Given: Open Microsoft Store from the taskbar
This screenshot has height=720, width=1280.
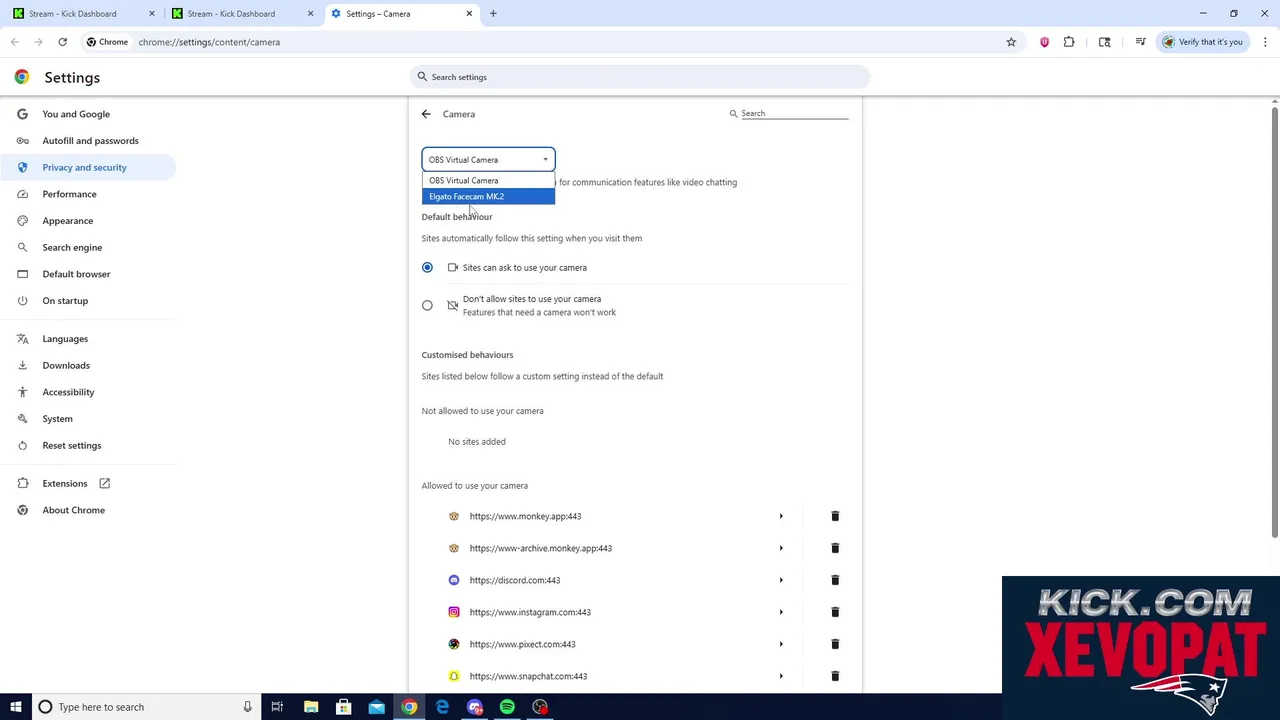Looking at the screenshot, I should 343,707.
